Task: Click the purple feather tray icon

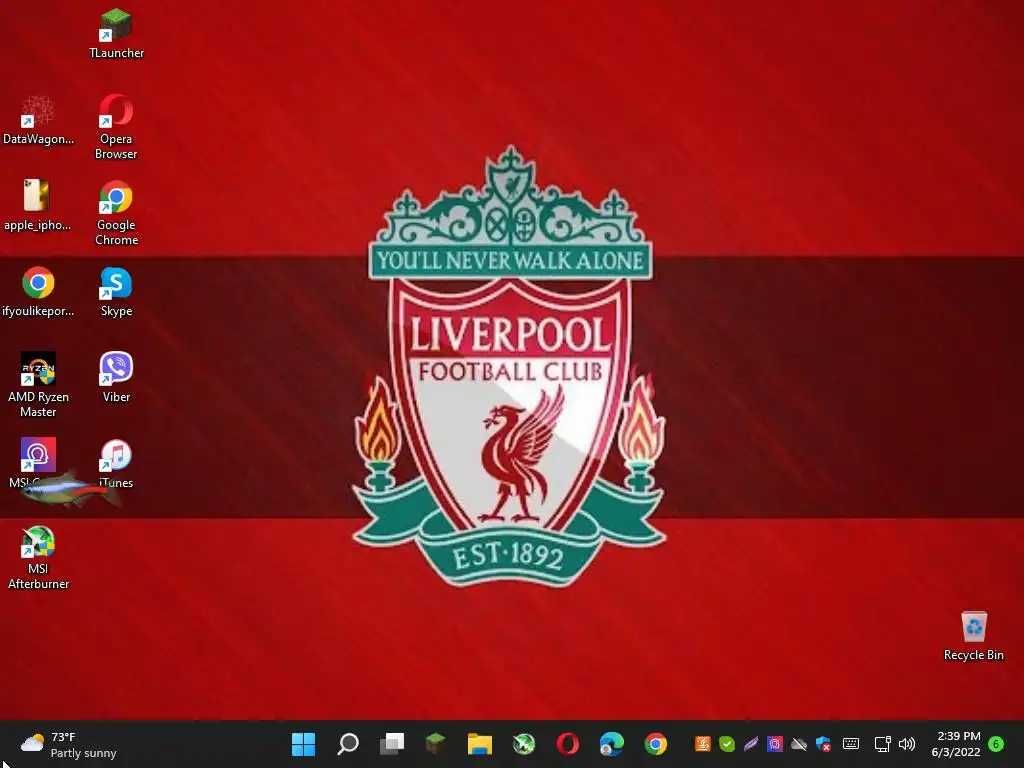Action: click(751, 744)
